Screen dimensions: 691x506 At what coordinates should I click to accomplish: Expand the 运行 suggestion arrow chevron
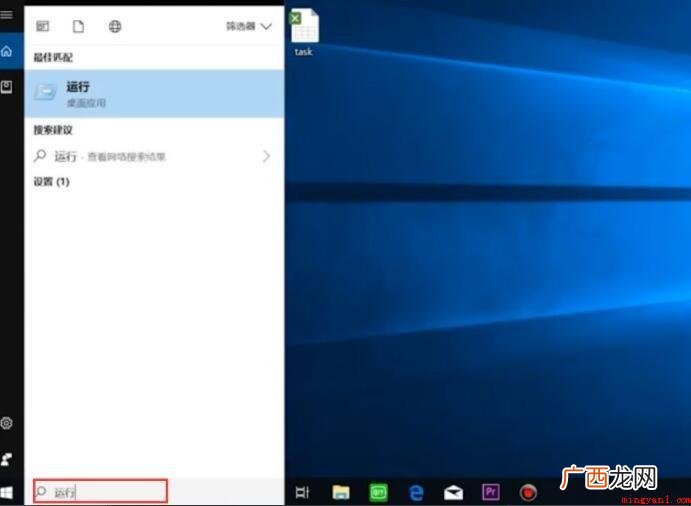point(266,156)
